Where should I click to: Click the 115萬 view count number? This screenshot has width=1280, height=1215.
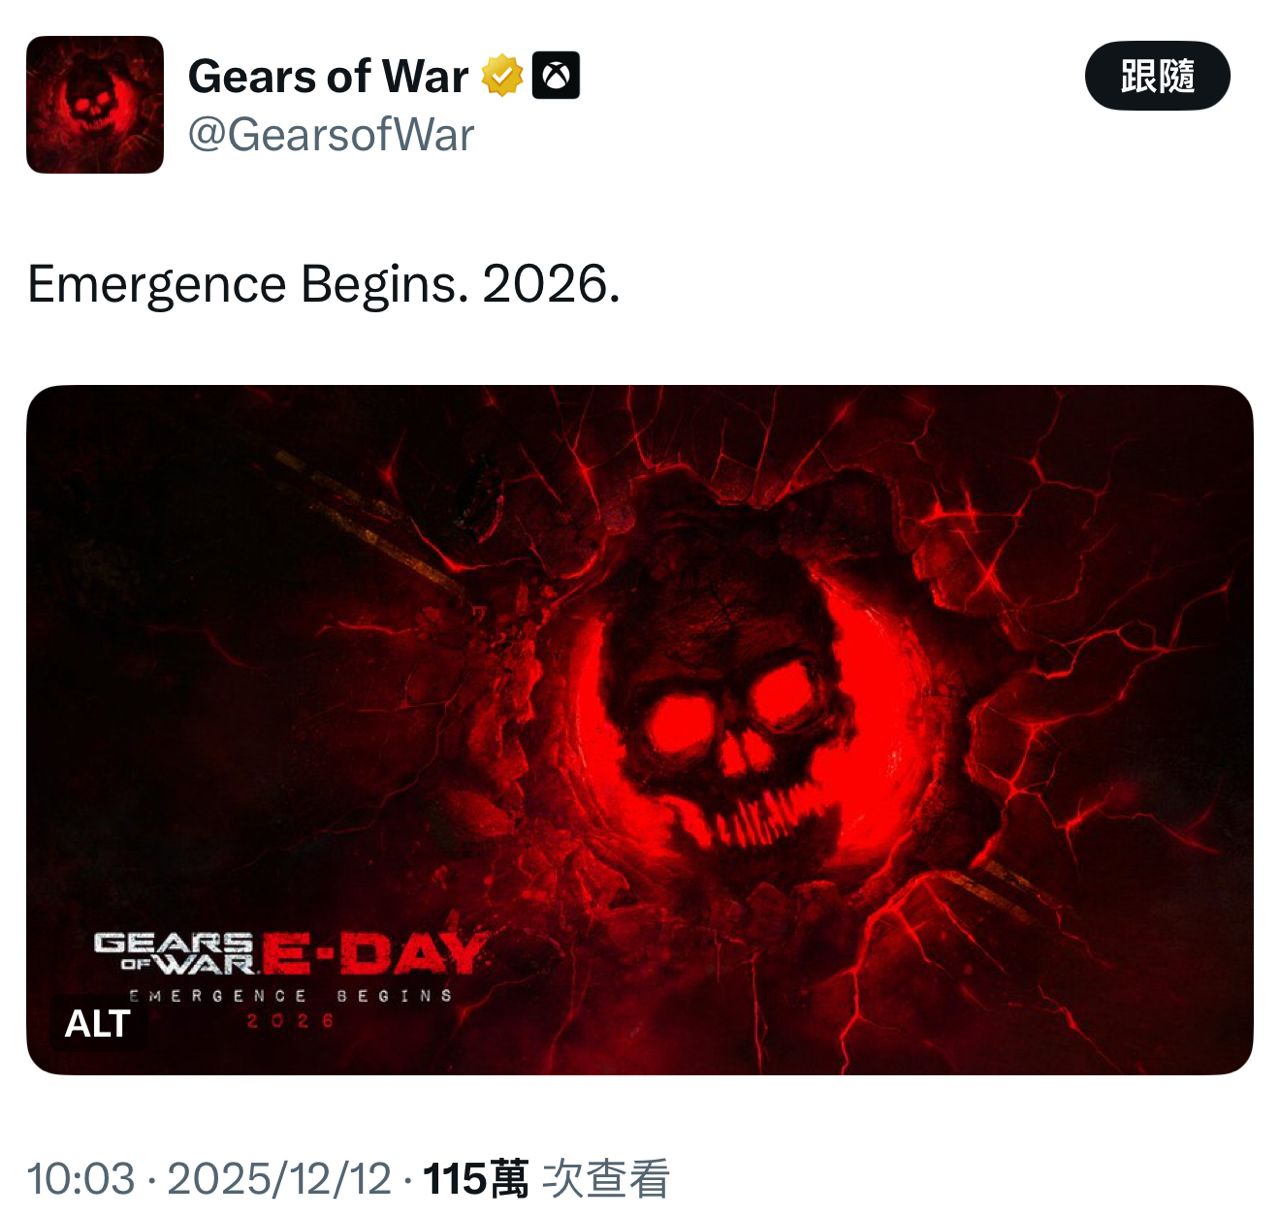475,1179
